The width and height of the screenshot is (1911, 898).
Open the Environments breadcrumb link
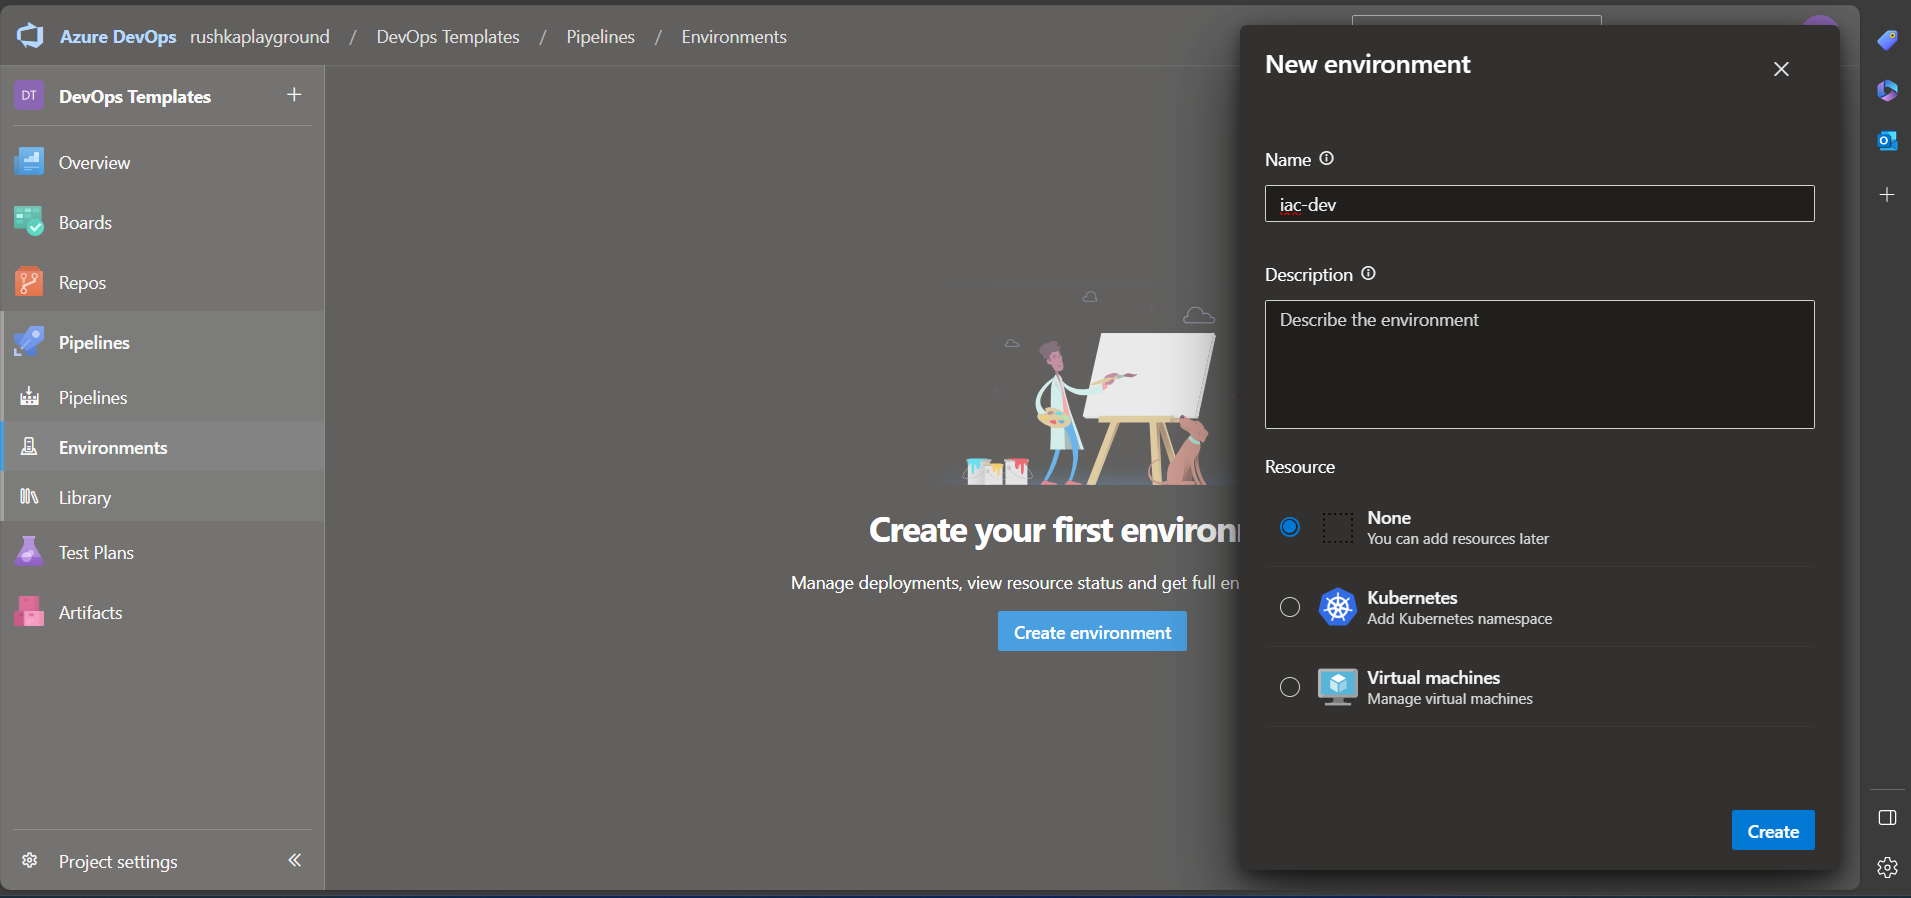(x=734, y=37)
